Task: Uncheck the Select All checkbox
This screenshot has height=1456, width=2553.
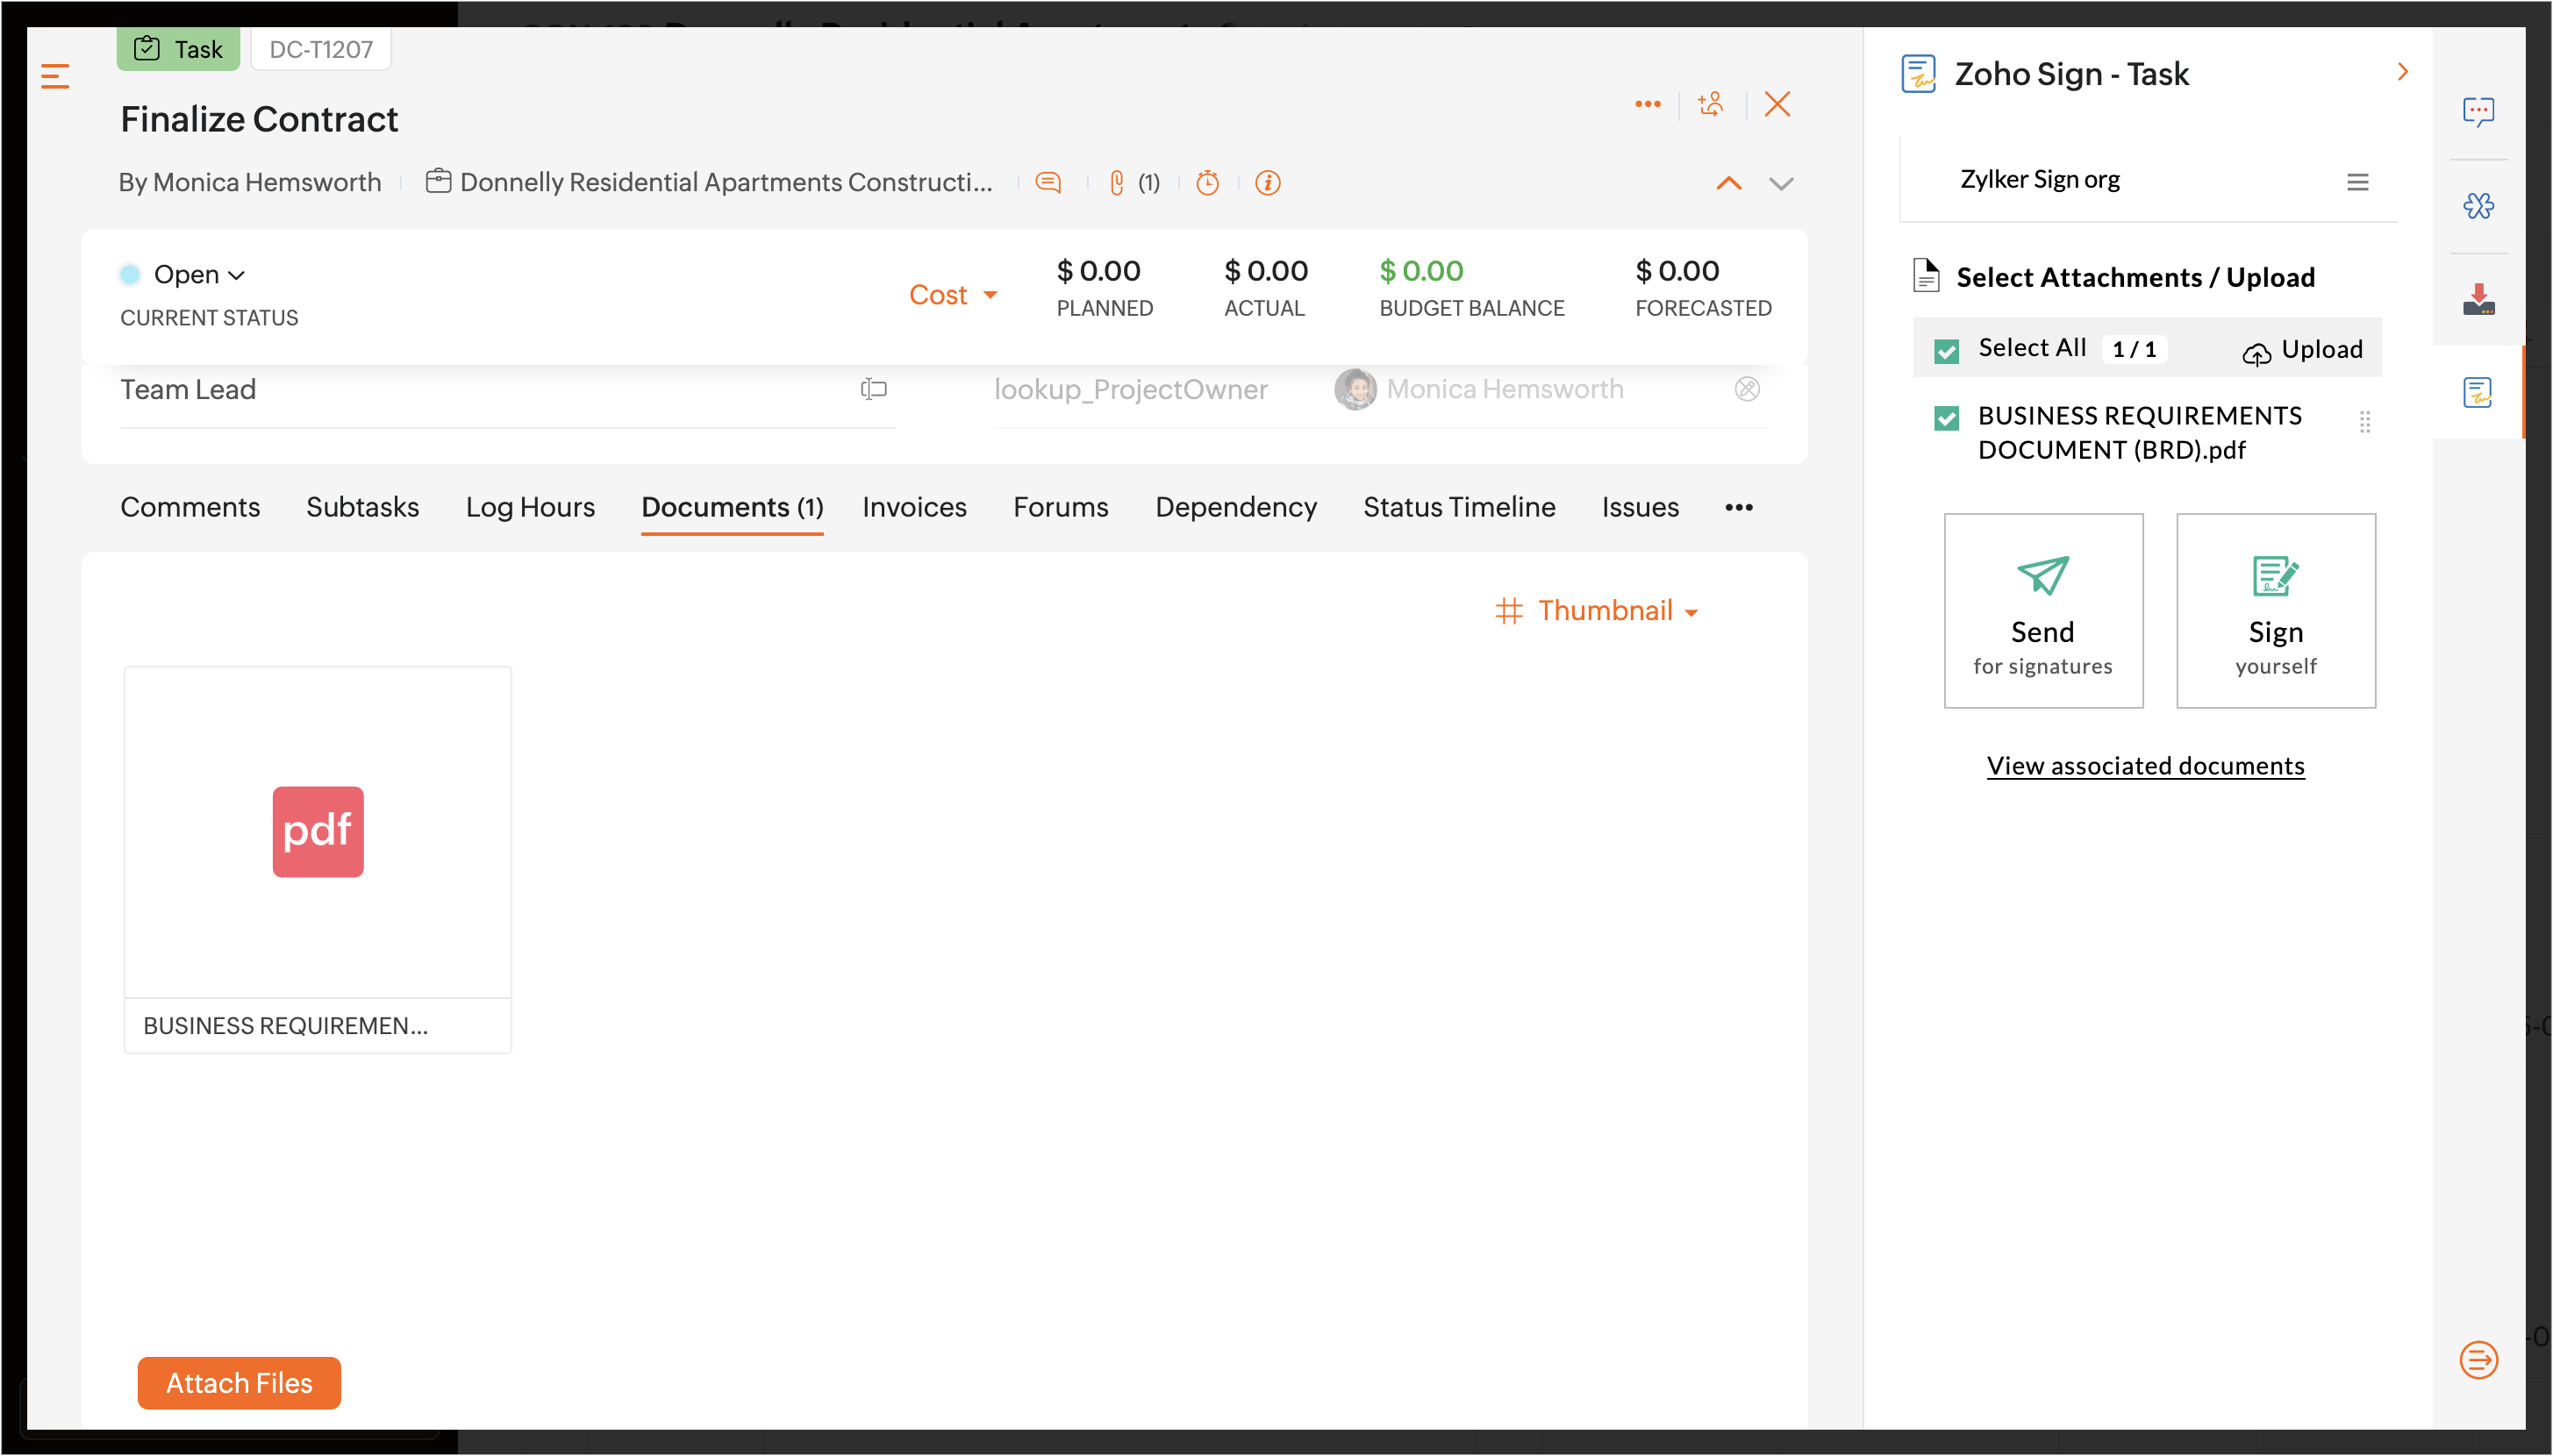Action: click(1946, 350)
